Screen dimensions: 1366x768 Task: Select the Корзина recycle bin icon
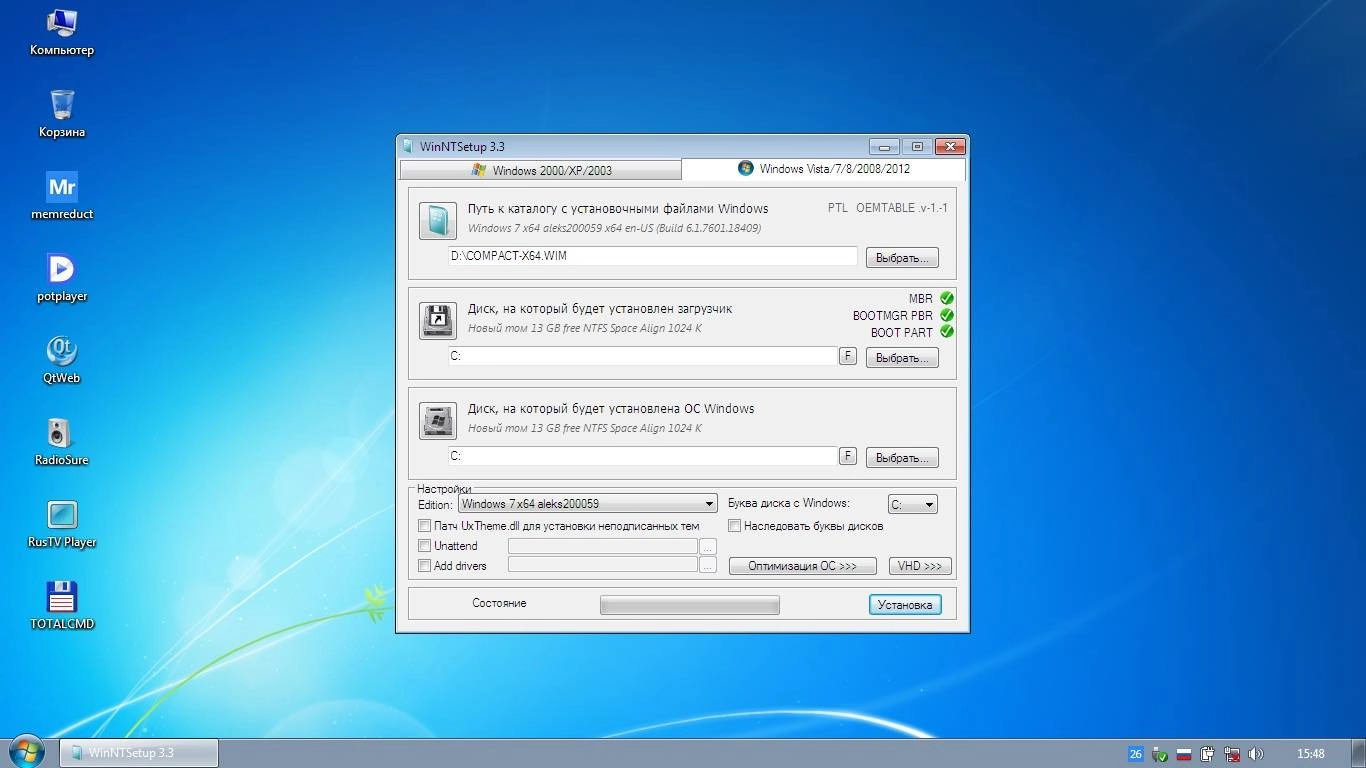[x=62, y=113]
